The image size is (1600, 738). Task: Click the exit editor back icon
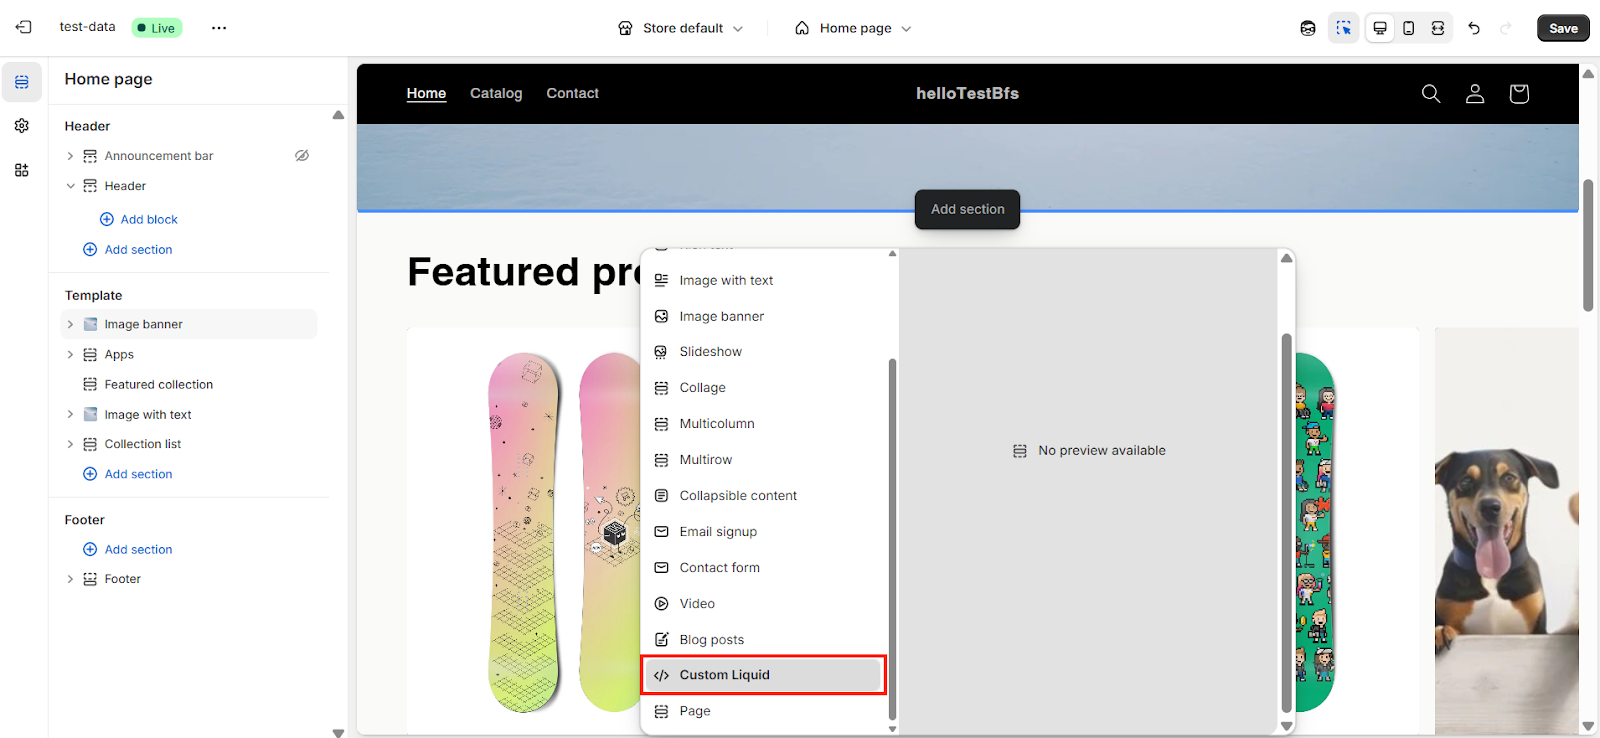tap(24, 27)
